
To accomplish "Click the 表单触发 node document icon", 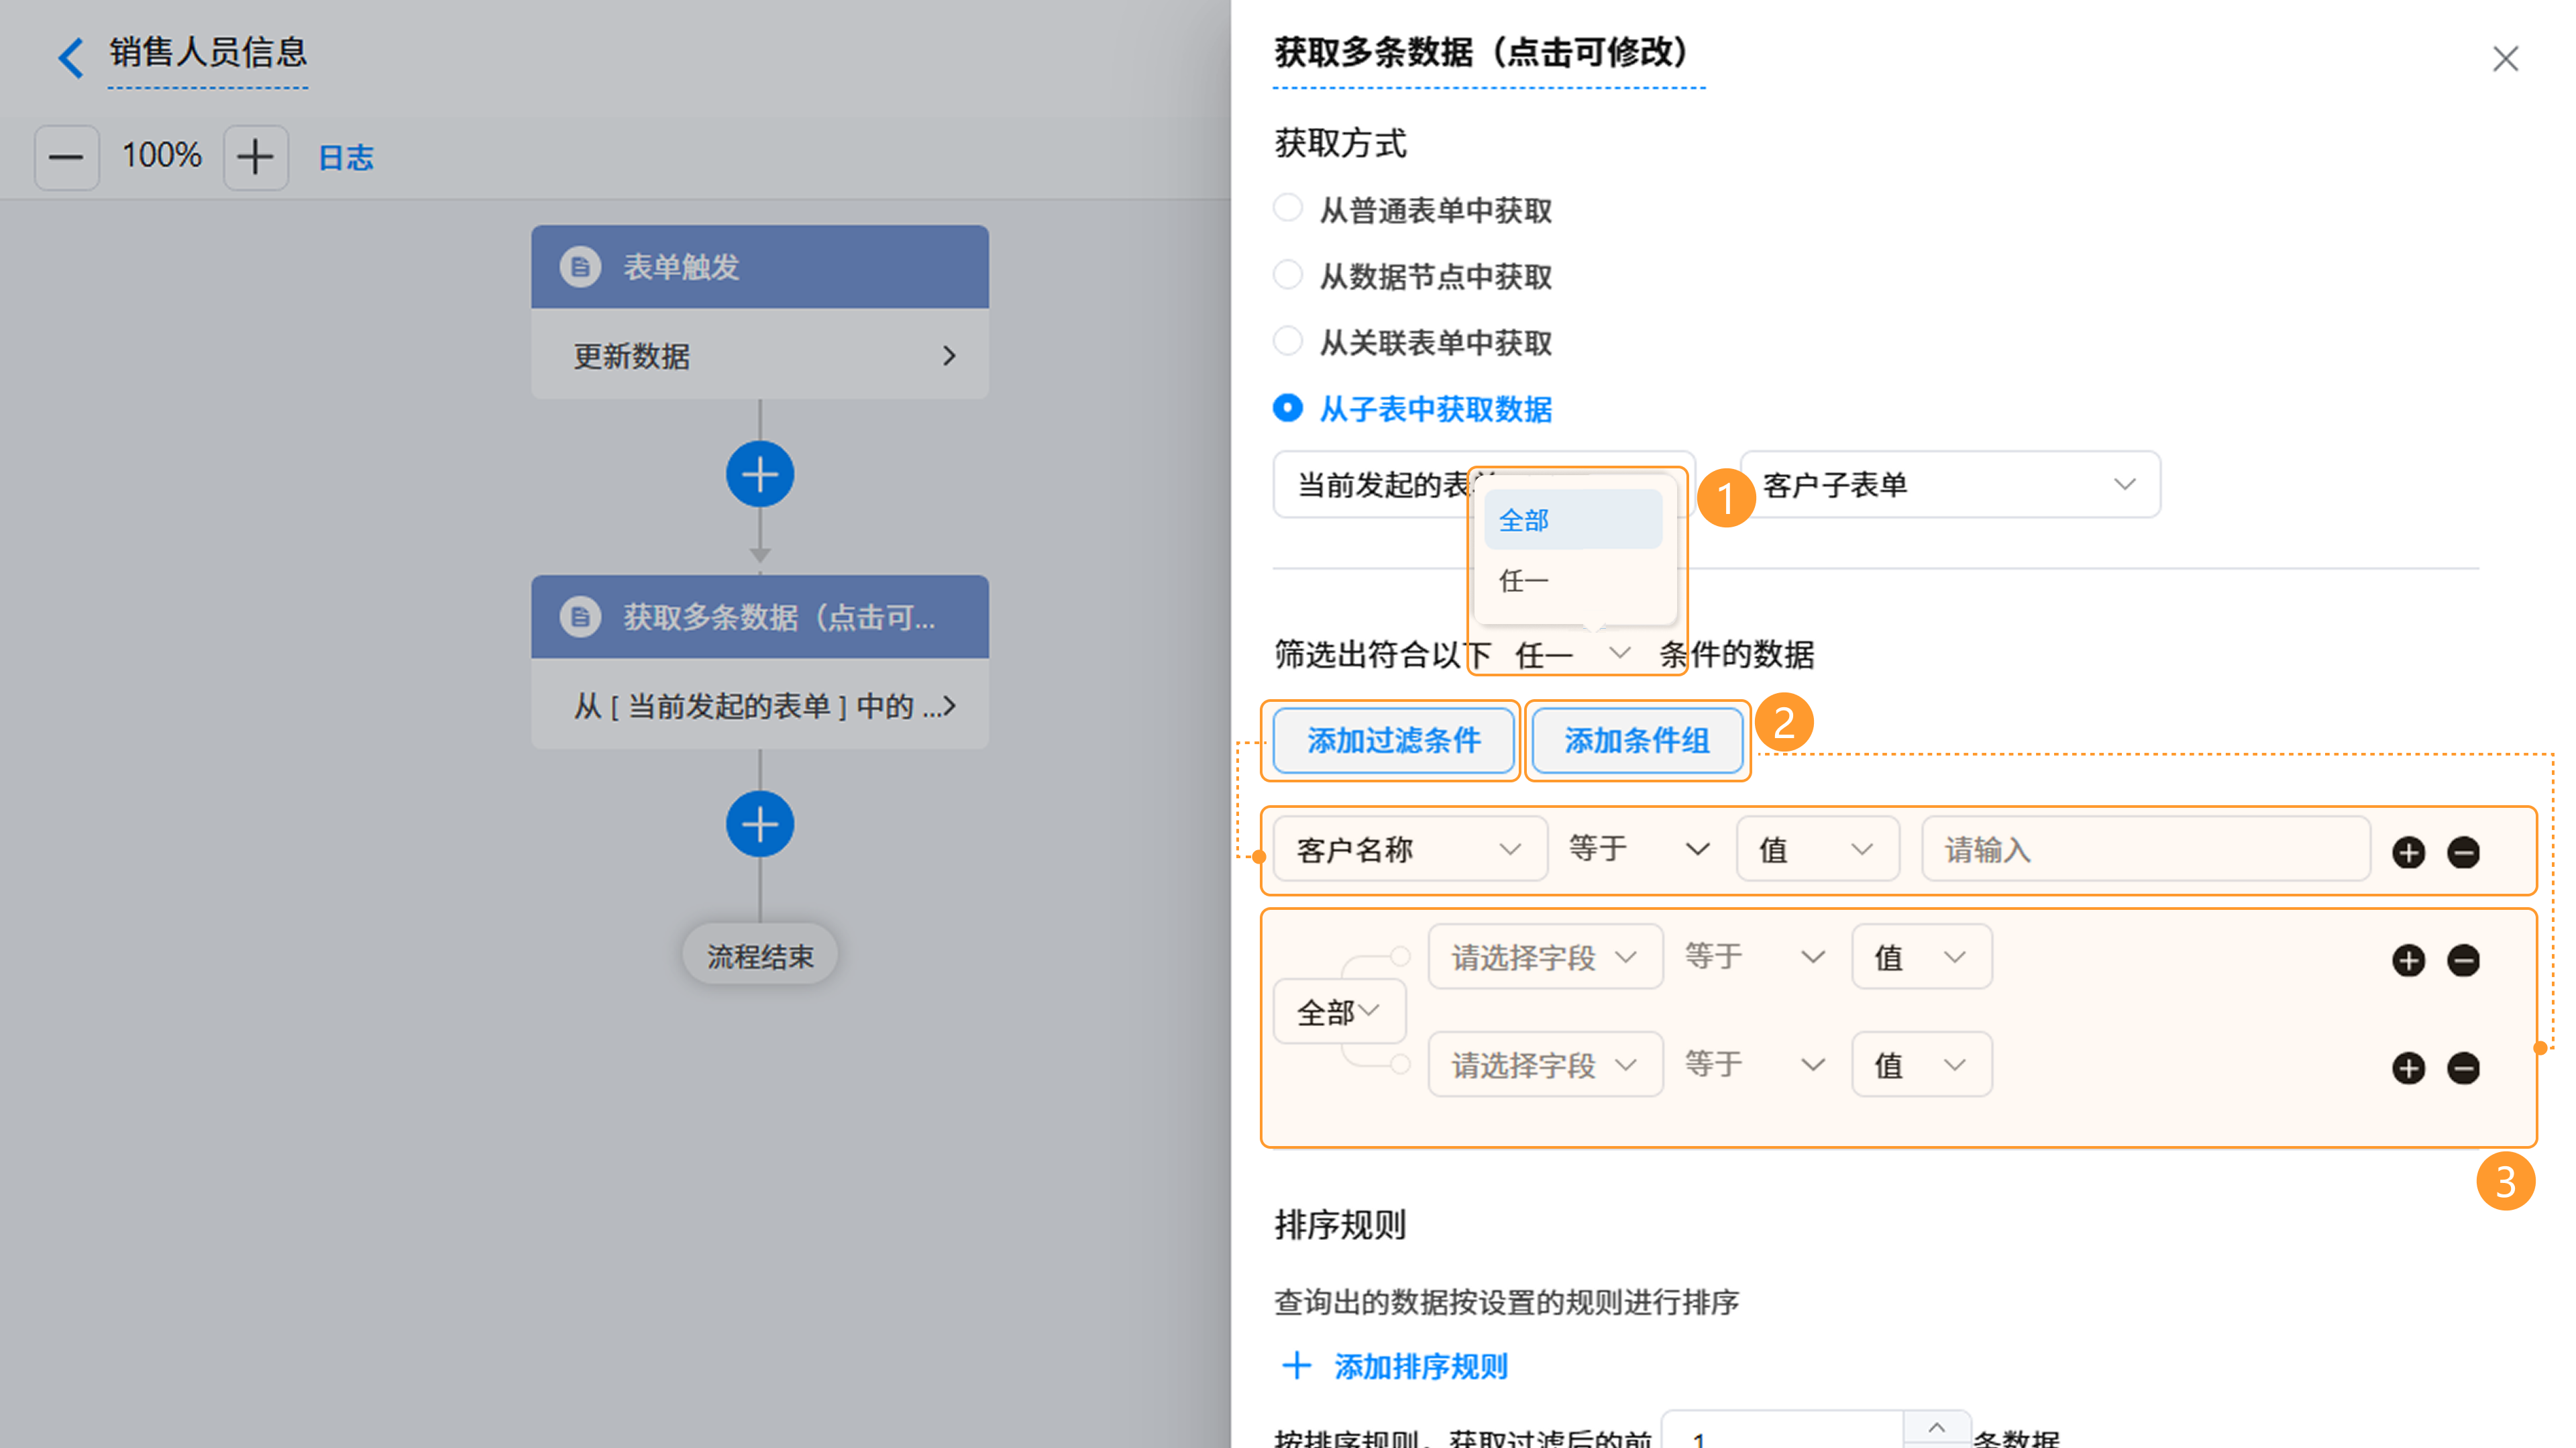I will point(580,267).
